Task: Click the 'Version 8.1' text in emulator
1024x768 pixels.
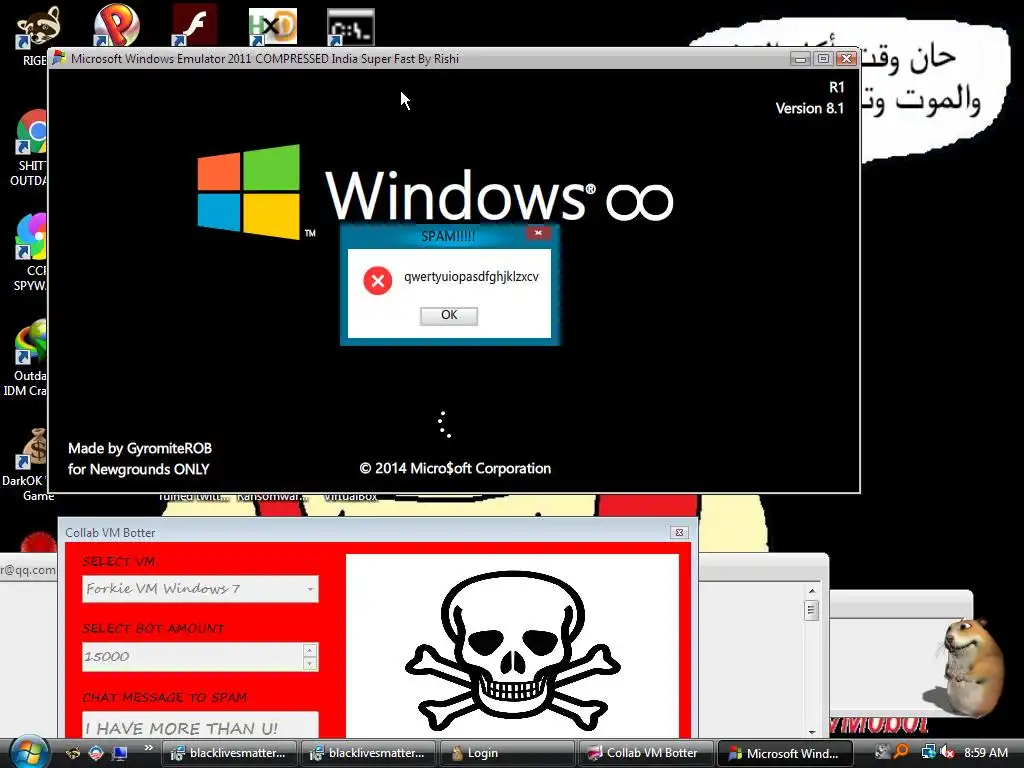Action: [x=810, y=108]
